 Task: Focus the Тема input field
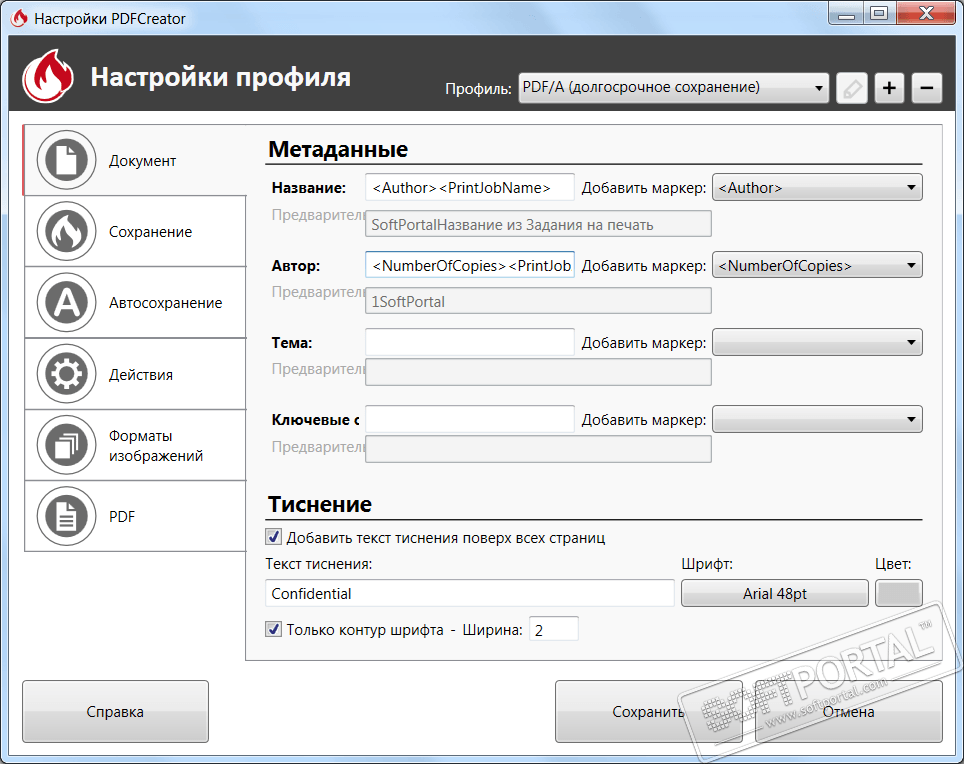coord(470,342)
